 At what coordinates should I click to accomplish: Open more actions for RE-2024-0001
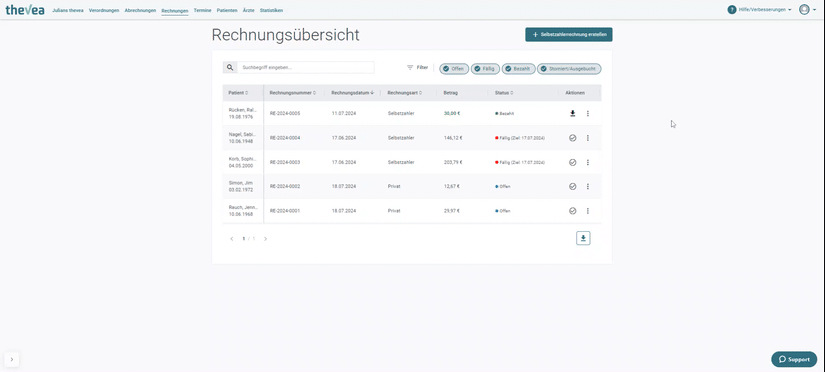point(588,210)
